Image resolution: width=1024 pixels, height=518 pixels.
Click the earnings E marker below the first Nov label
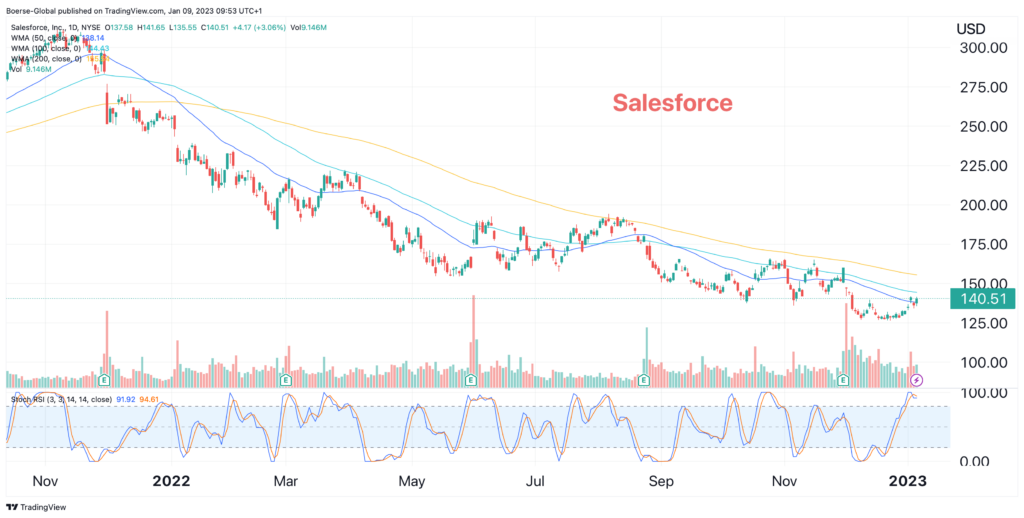point(103,380)
